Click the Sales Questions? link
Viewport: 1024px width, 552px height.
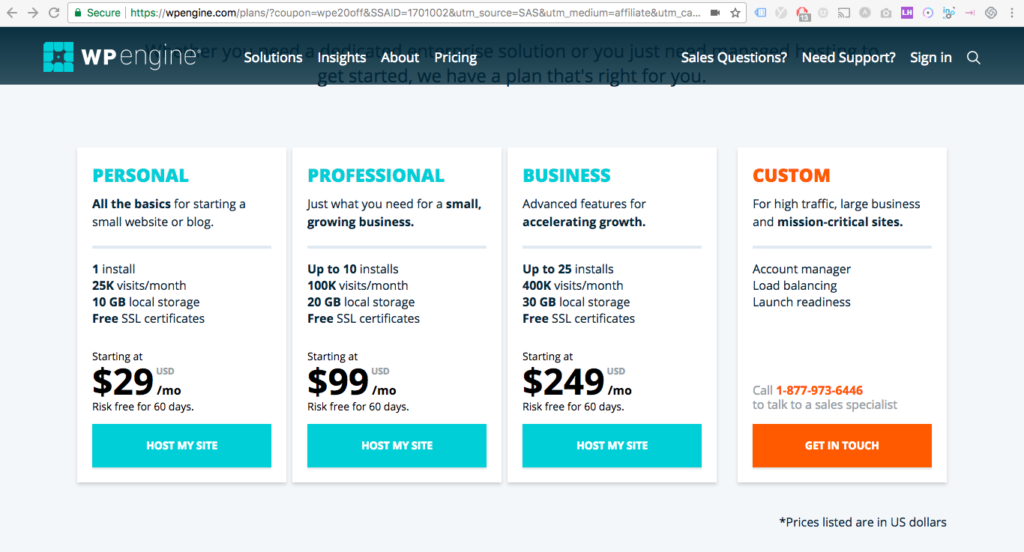tap(734, 57)
